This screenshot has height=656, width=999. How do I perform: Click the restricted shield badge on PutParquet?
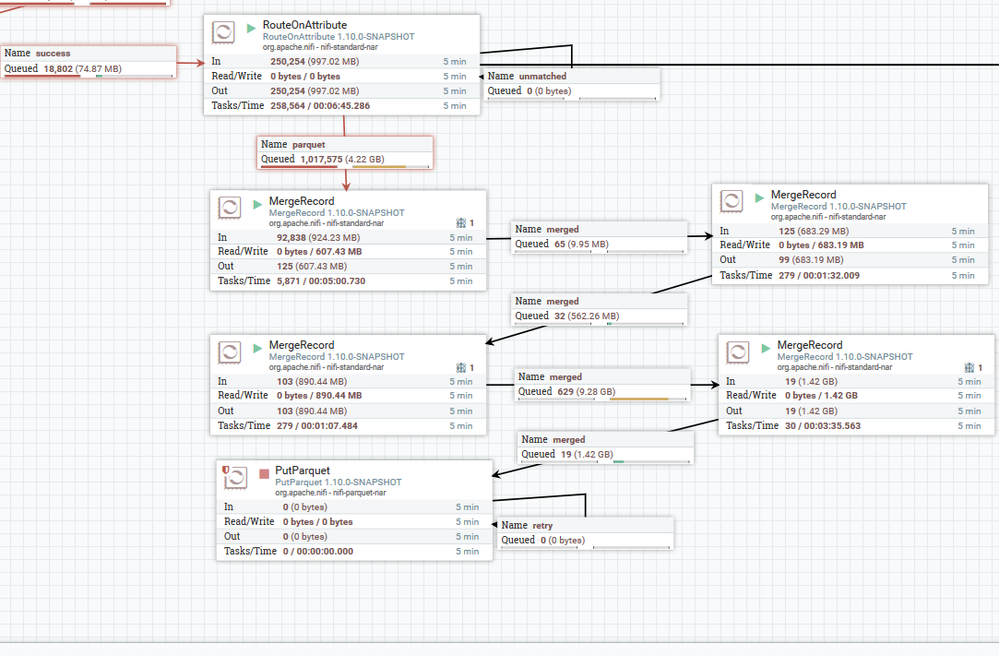click(x=226, y=470)
